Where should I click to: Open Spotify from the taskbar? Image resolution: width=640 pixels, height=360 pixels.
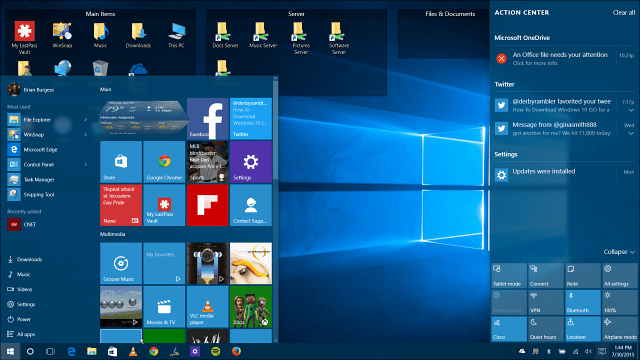(216, 351)
